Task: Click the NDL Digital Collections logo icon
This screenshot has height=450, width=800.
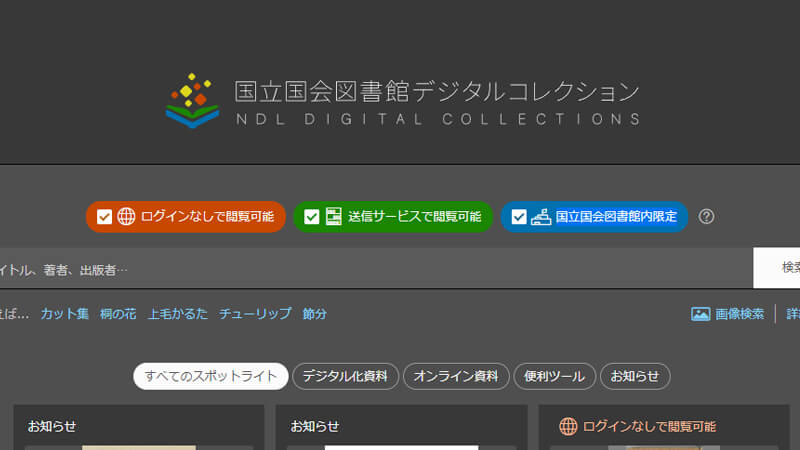Action: [x=192, y=101]
